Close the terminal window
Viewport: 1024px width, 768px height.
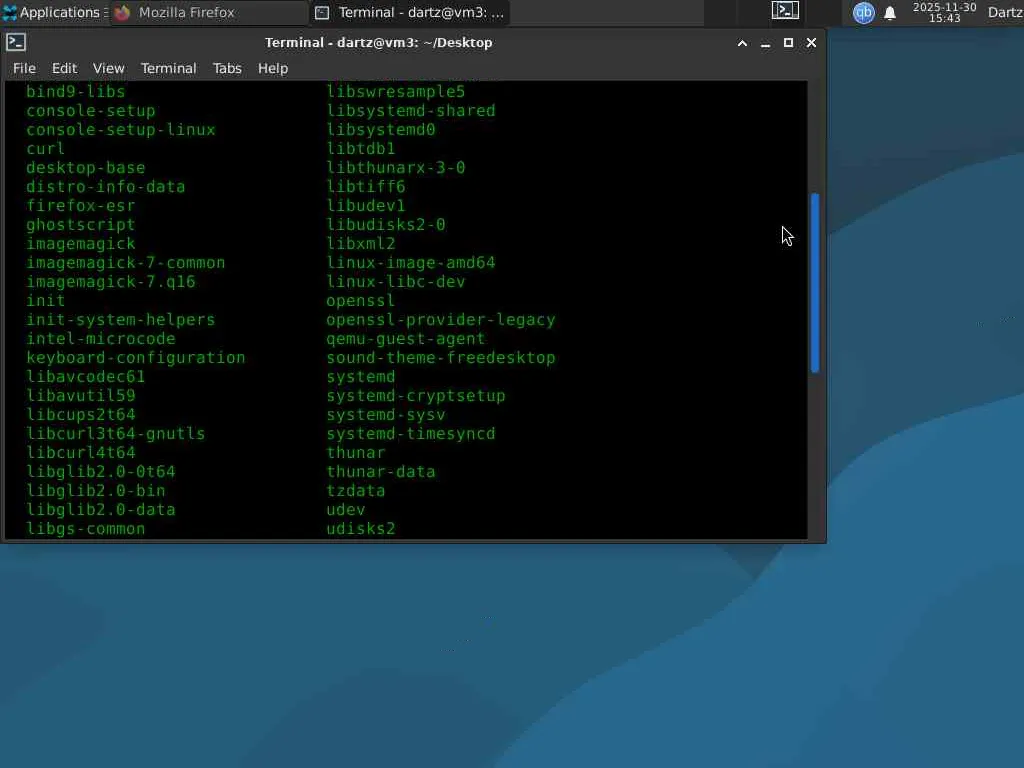point(811,43)
